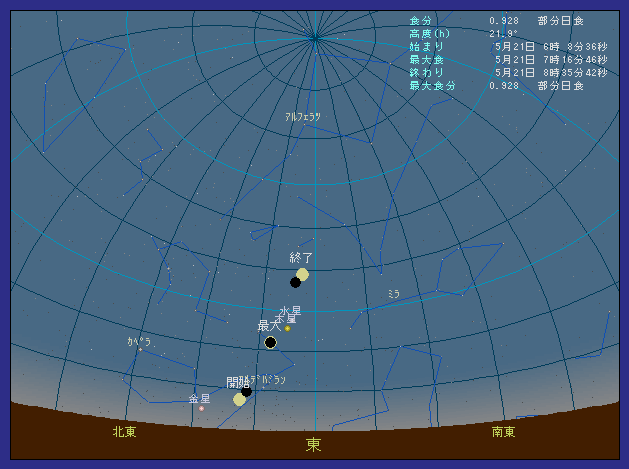The image size is (629, 469).
Task: Click the eclipse sun icon at 開始
Action: pyautogui.click(x=240, y=399)
